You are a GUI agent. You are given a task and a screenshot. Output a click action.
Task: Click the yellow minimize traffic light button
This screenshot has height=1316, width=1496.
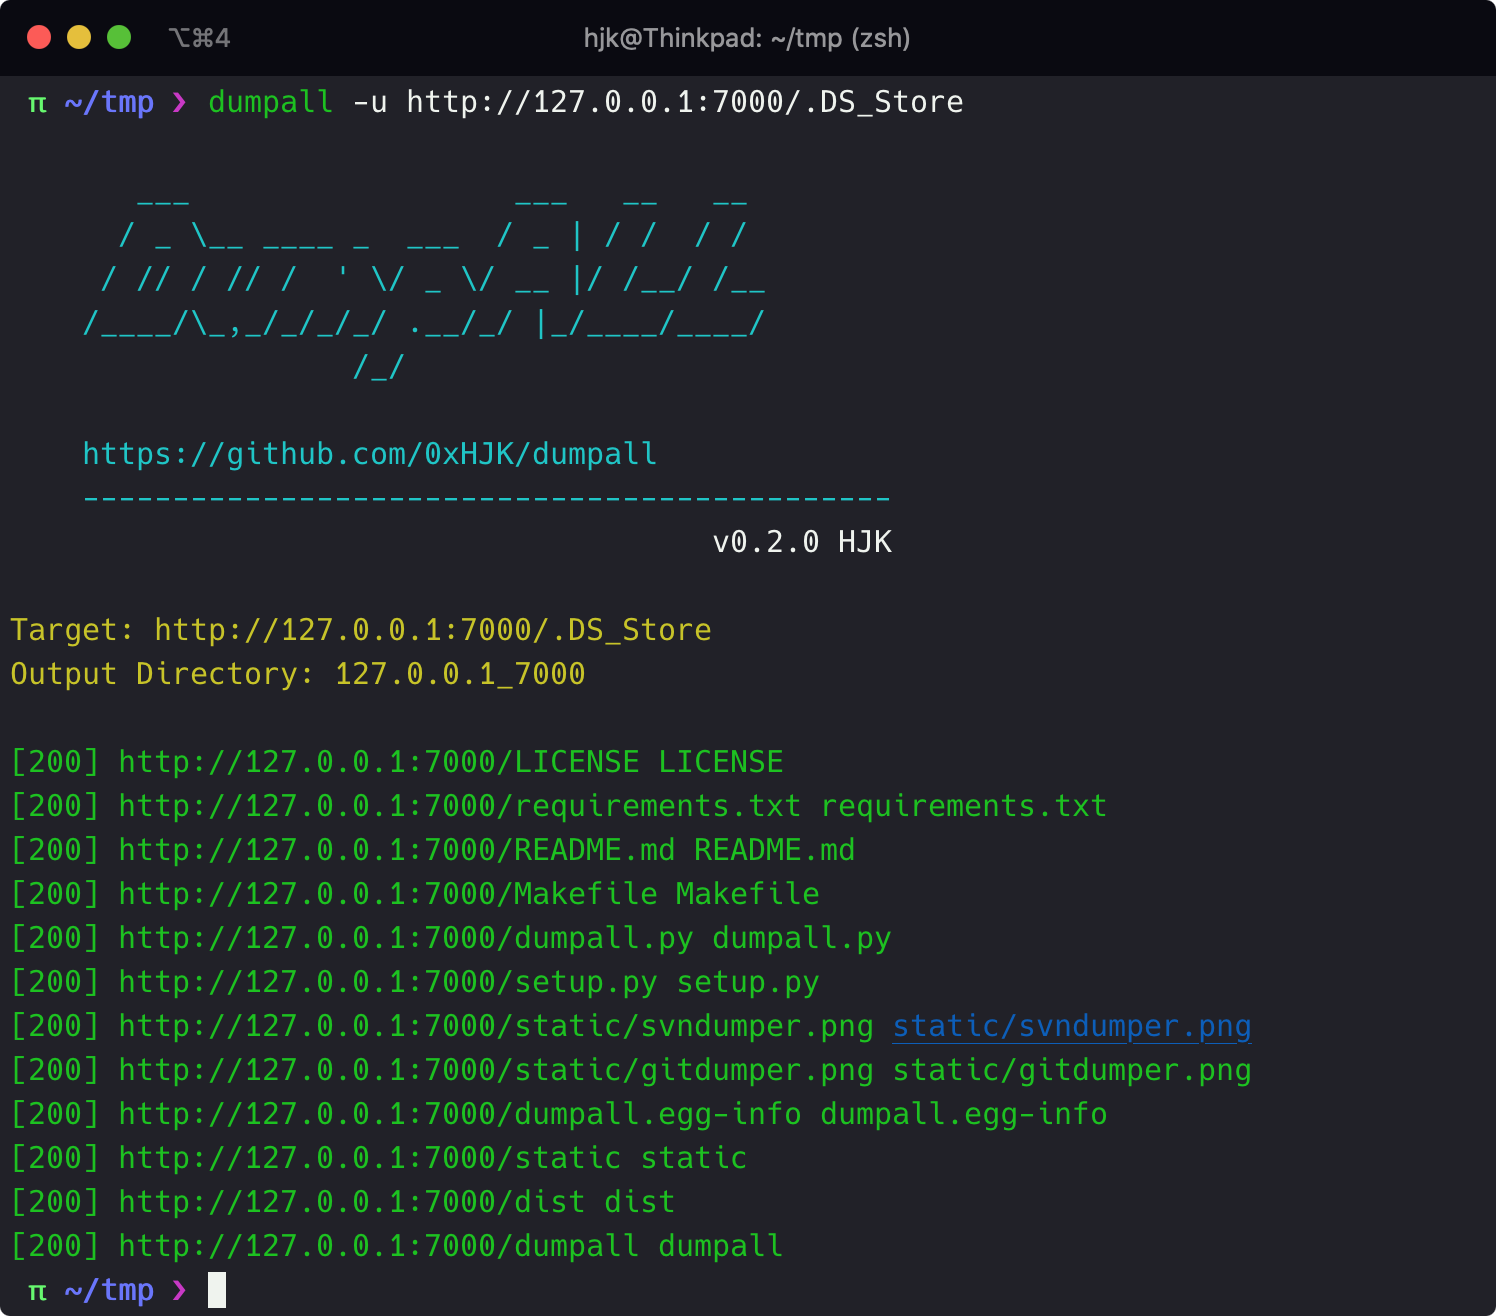coord(78,37)
